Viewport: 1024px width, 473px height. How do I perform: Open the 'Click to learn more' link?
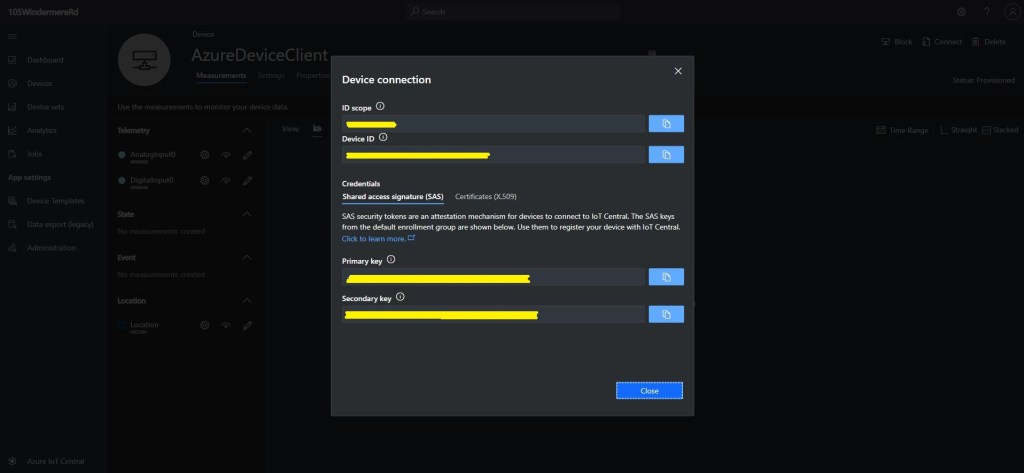[x=377, y=239]
